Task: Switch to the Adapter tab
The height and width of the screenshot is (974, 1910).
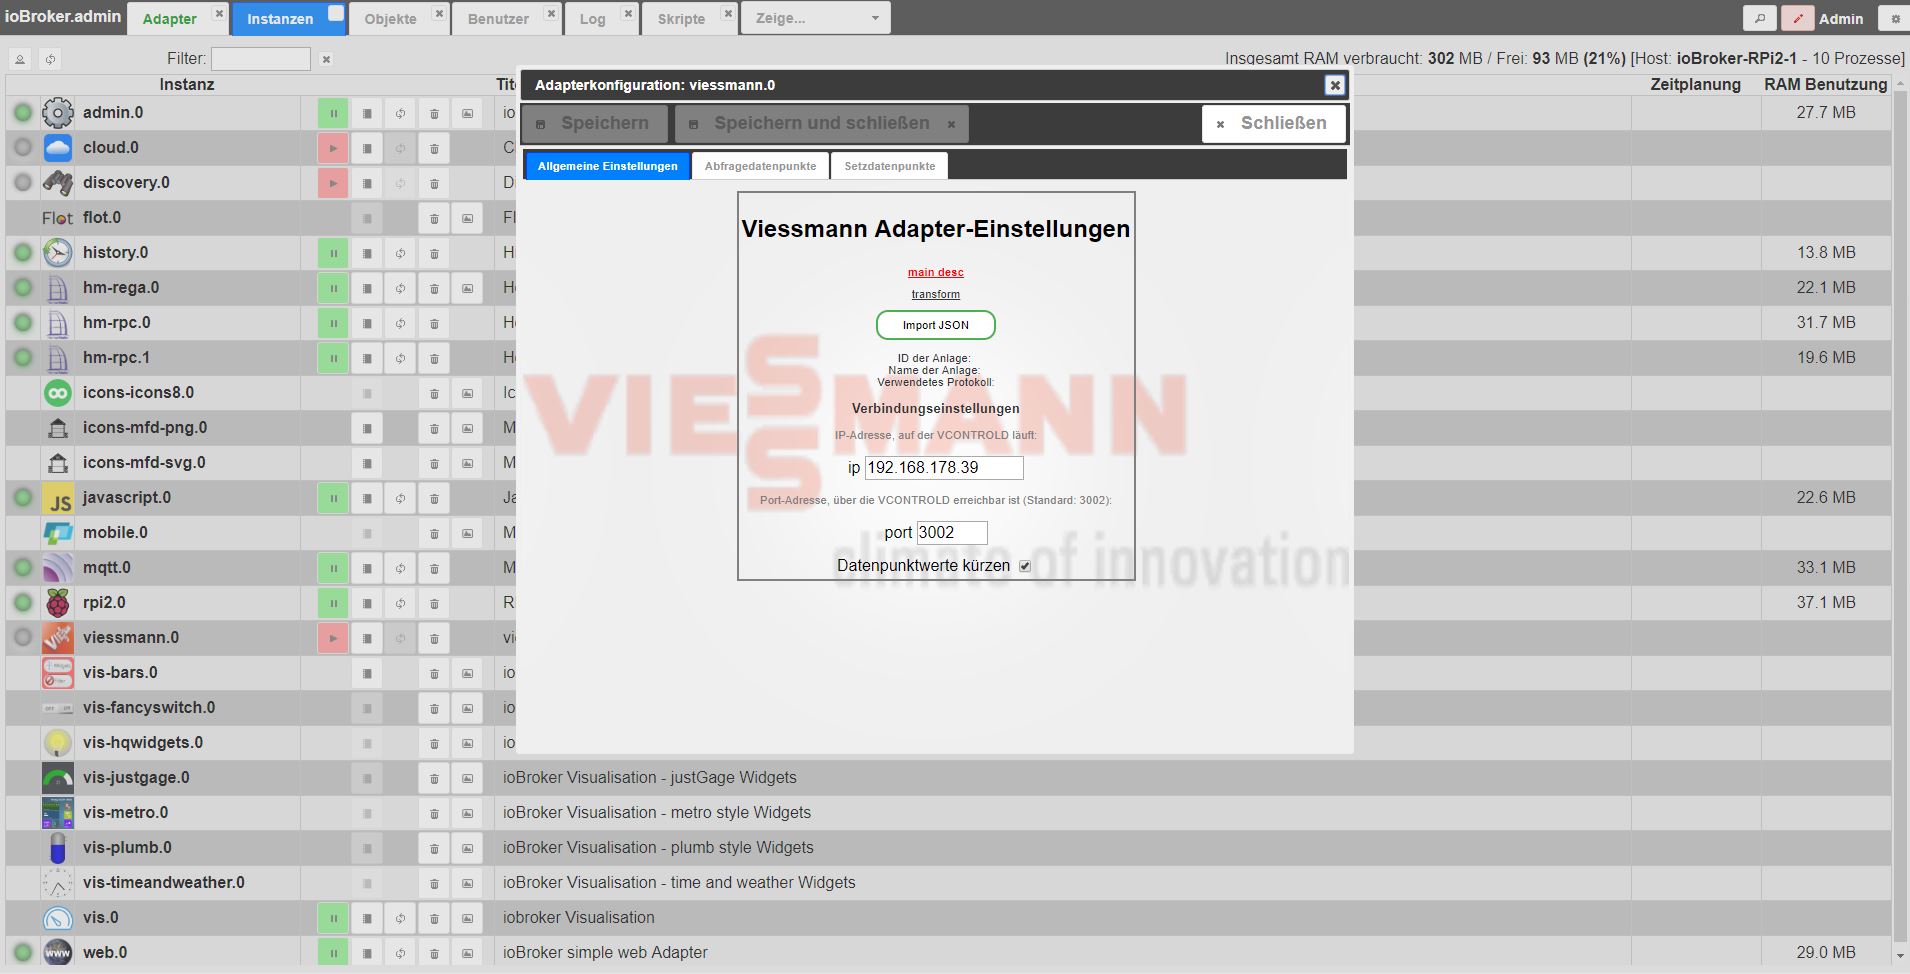Action: 170,19
